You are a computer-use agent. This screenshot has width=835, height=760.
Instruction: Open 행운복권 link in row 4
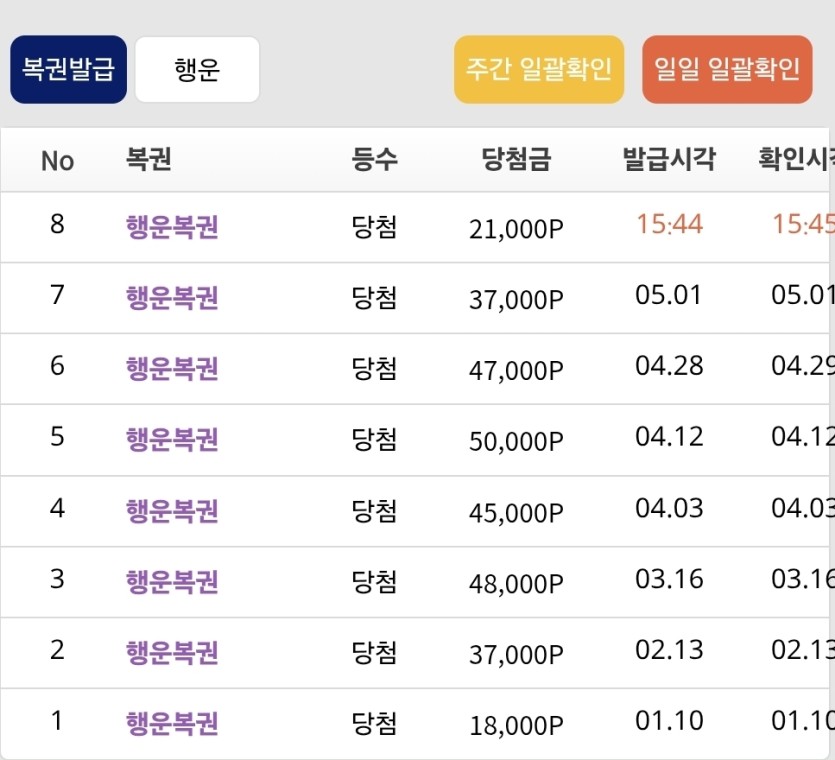coord(172,511)
